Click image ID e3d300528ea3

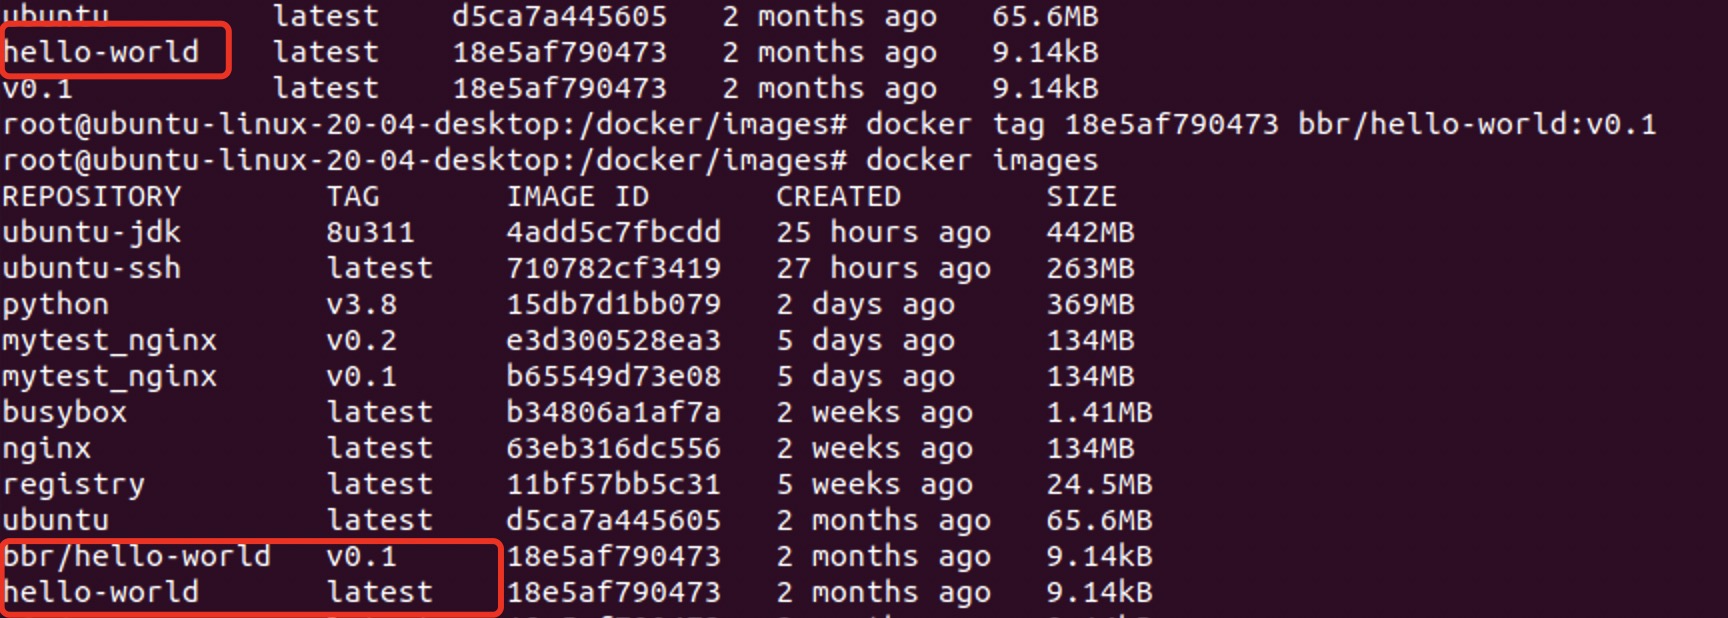point(613,341)
